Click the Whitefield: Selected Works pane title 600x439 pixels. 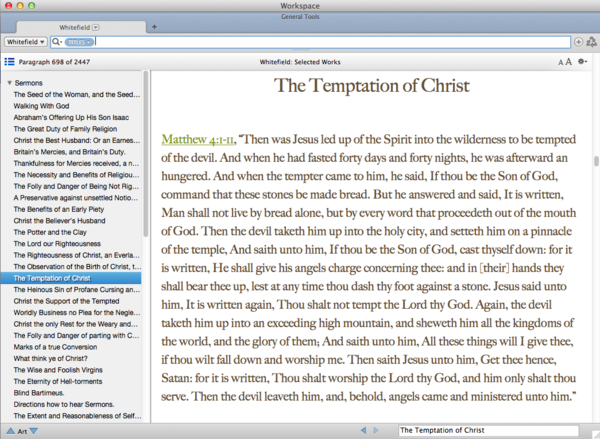[x=300, y=62]
